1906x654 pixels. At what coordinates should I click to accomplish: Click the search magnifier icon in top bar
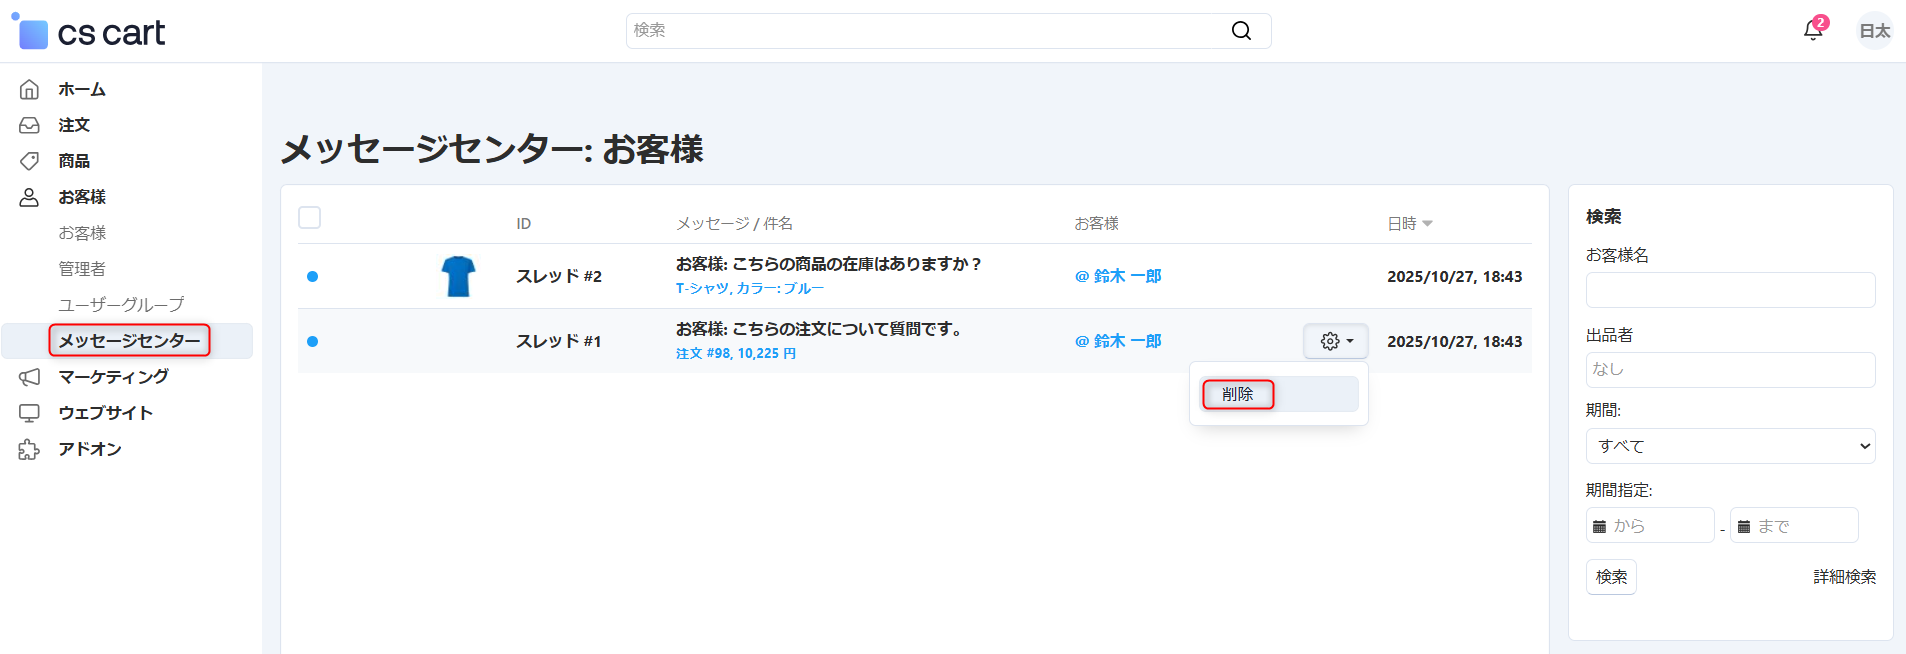click(1241, 31)
